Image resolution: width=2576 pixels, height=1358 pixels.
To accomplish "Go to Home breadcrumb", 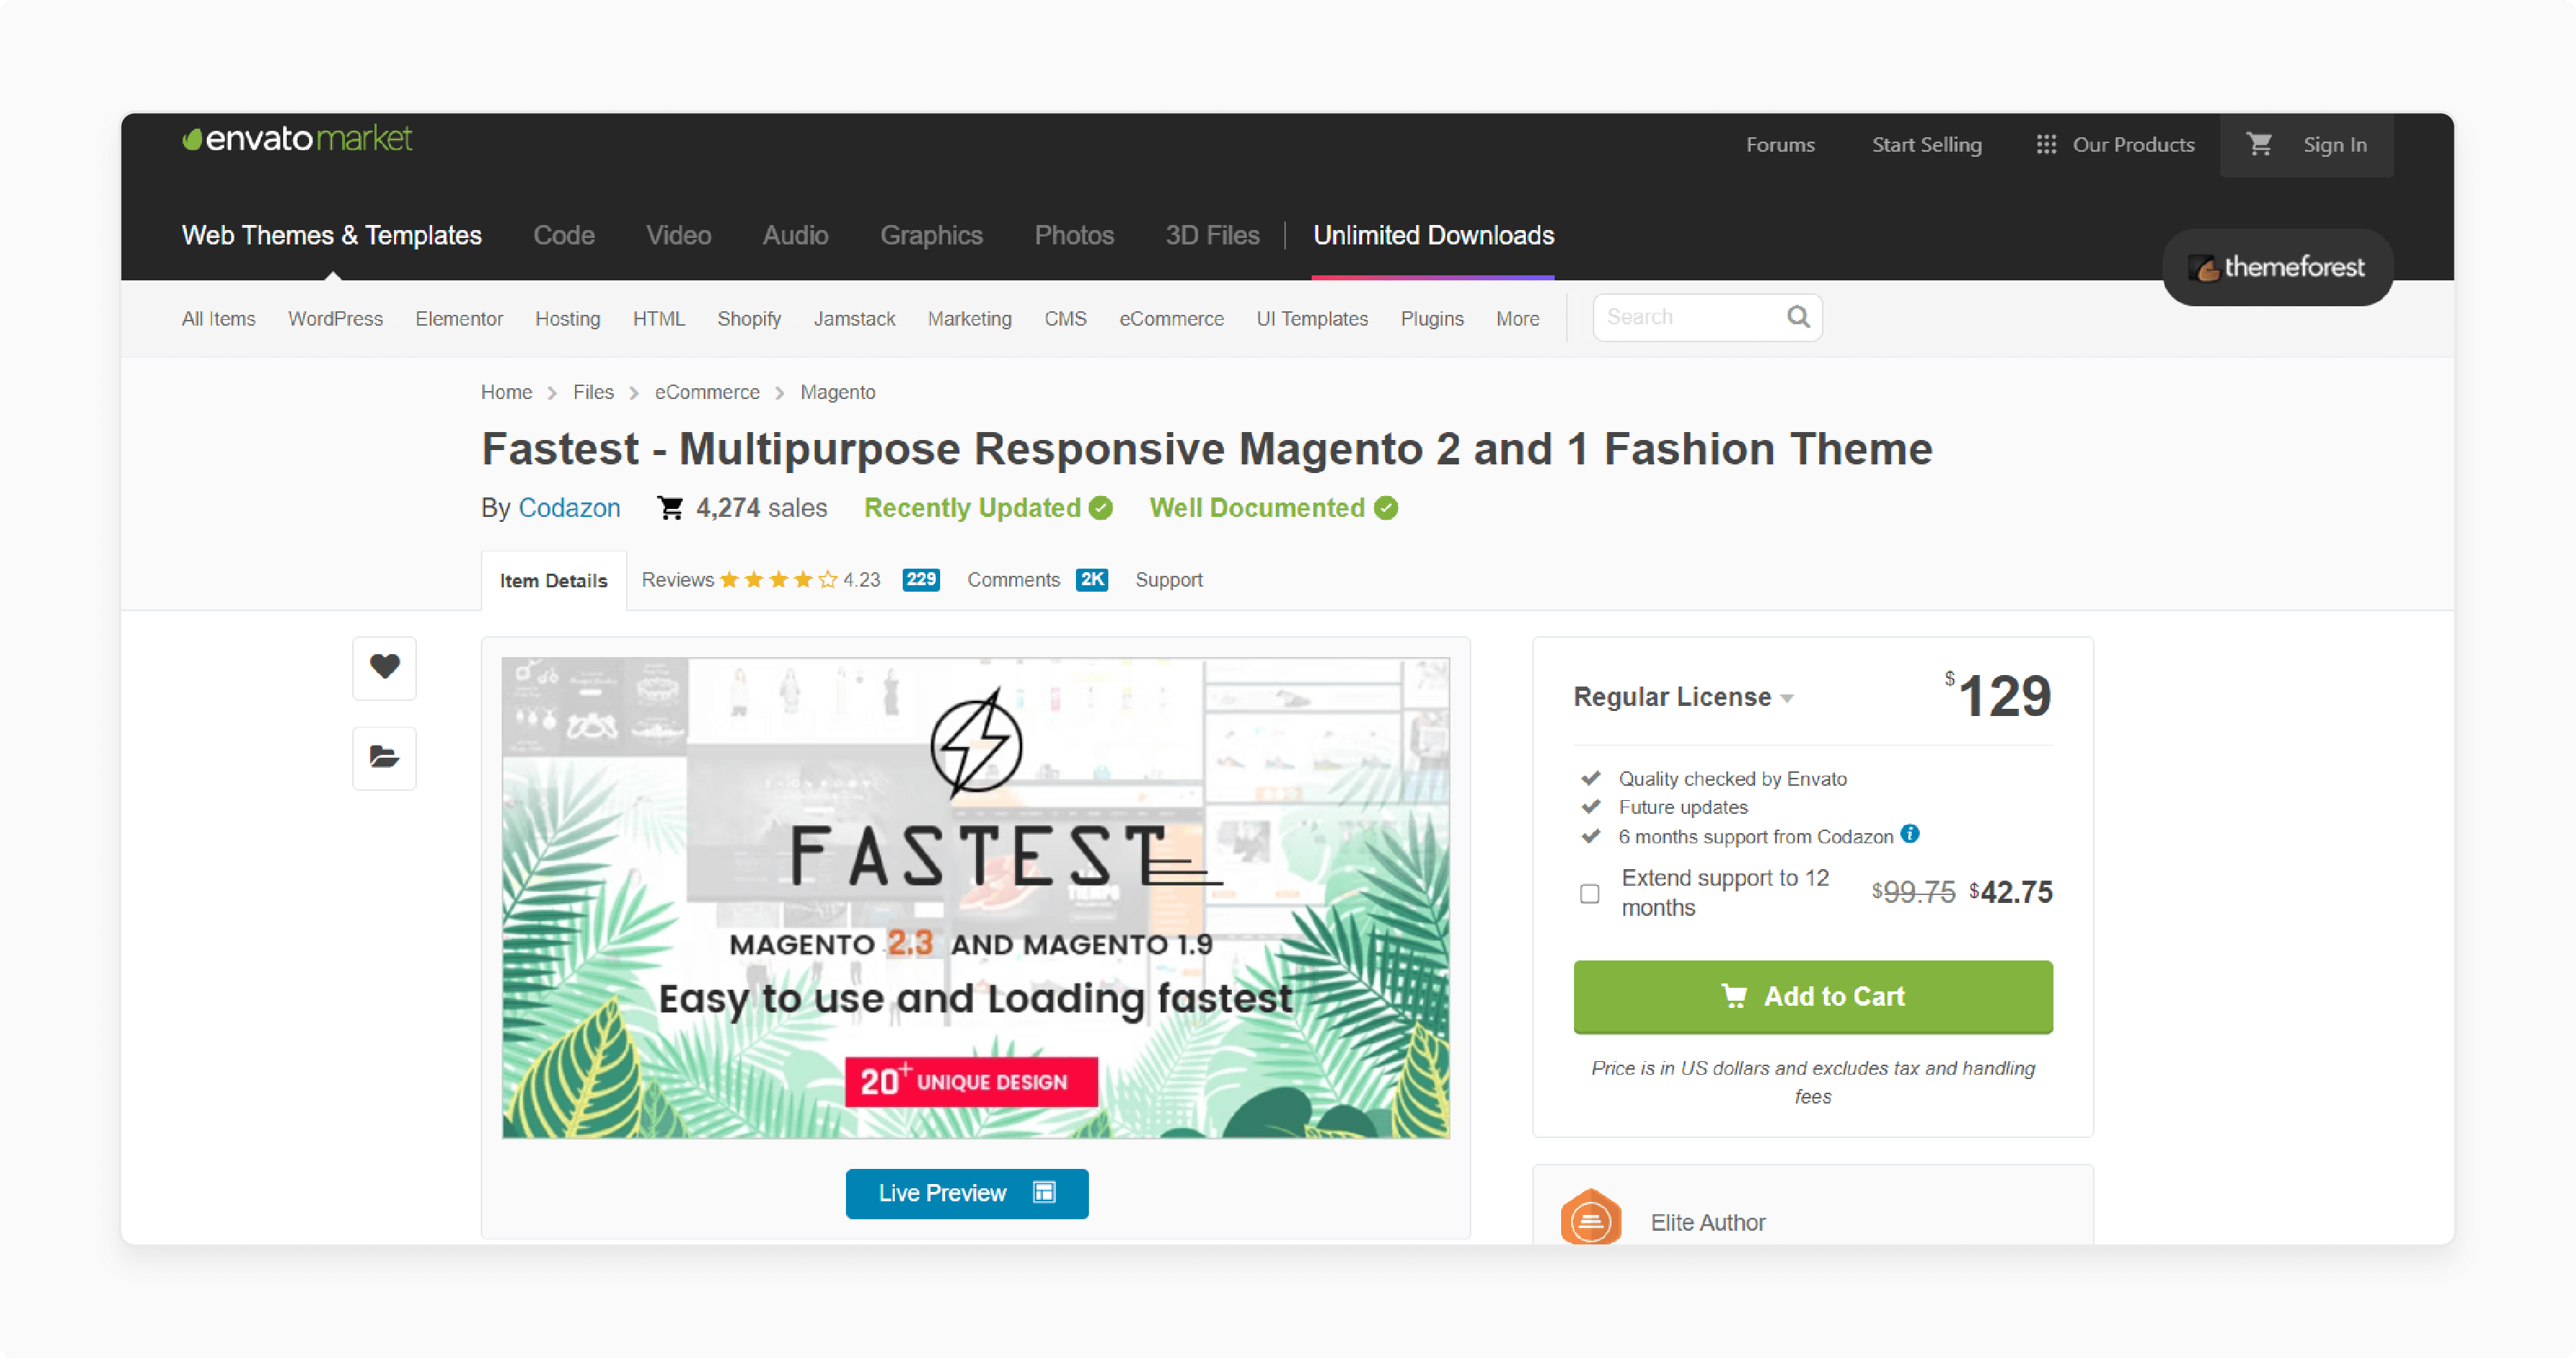I will pos(506,392).
